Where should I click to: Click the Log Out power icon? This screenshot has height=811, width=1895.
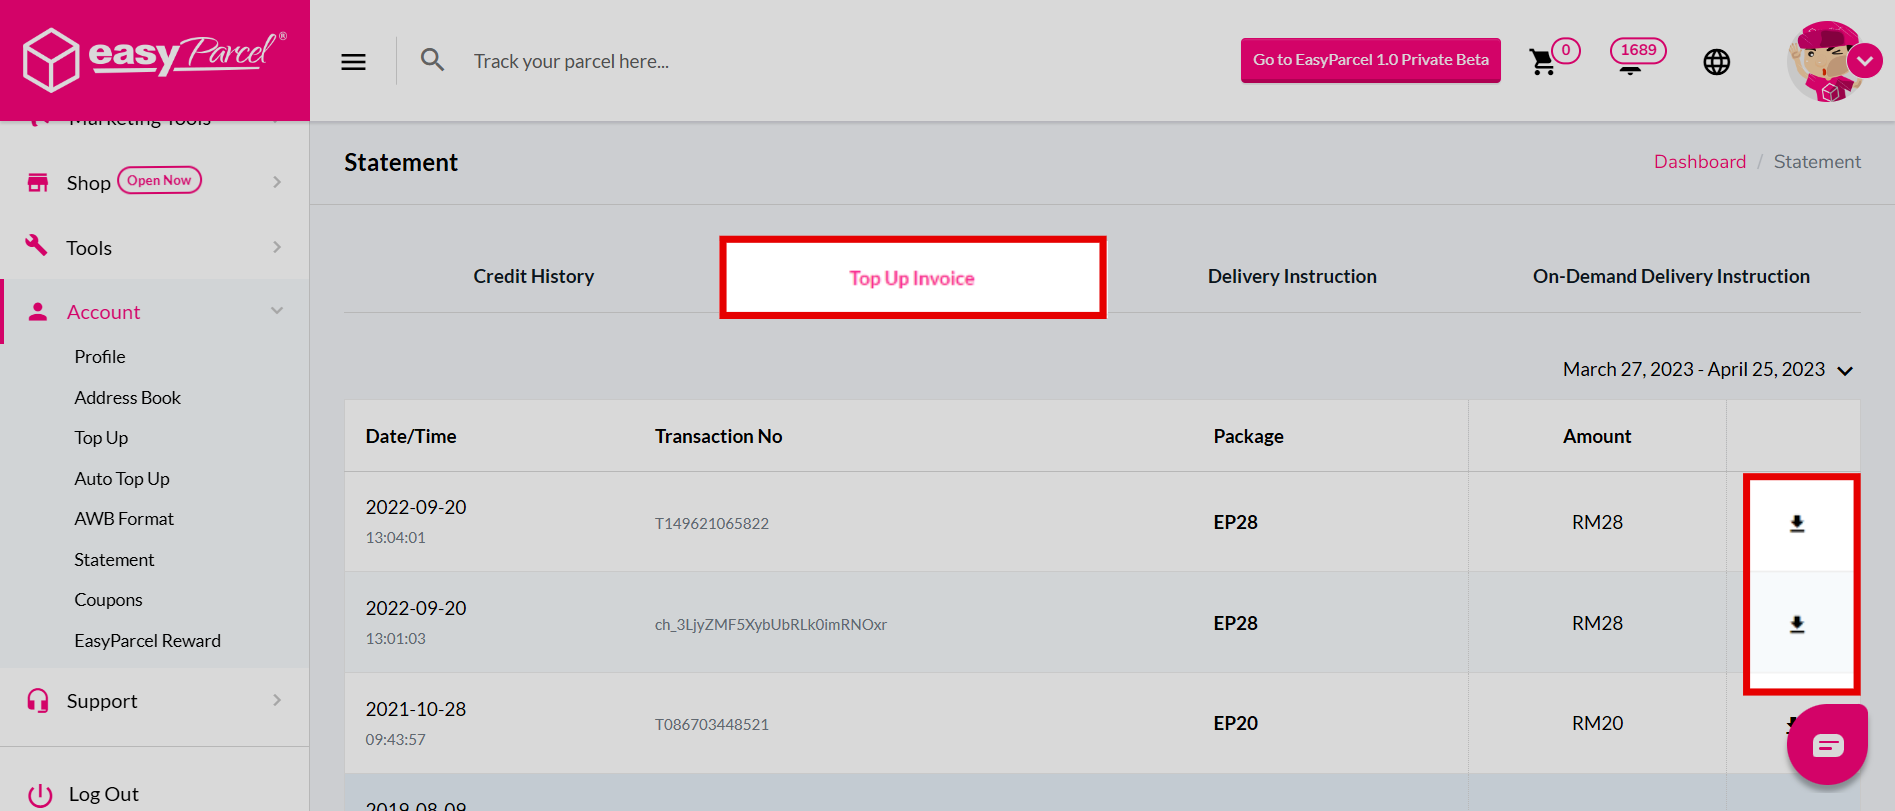pyautogui.click(x=40, y=795)
